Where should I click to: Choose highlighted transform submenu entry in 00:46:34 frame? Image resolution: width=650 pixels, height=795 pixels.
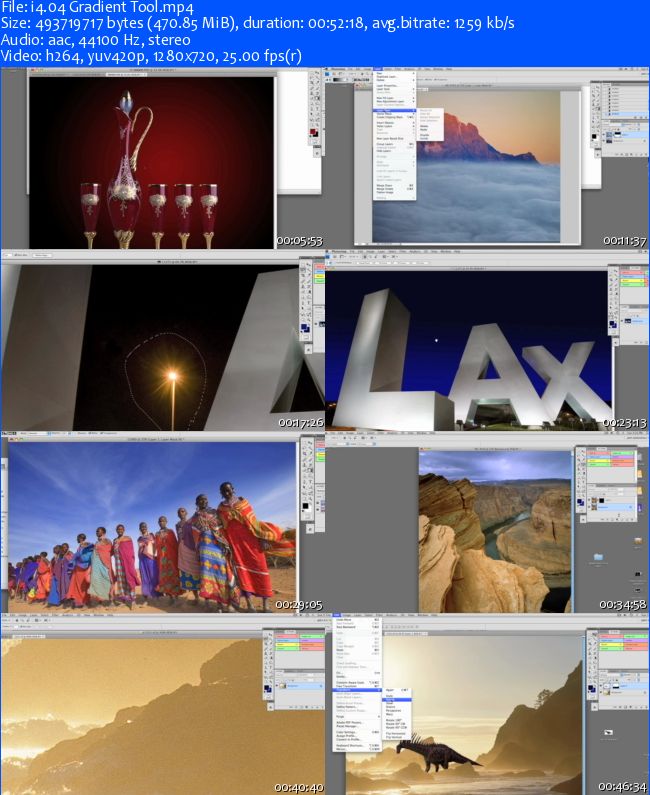396,700
